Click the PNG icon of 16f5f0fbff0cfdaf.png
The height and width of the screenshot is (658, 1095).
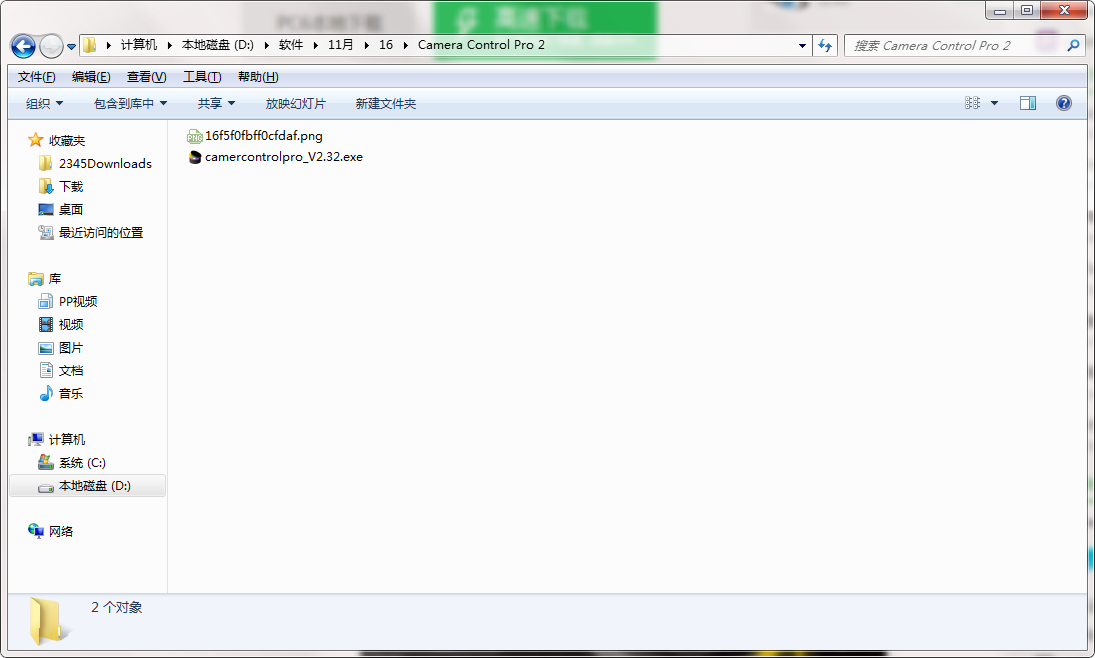pos(195,136)
